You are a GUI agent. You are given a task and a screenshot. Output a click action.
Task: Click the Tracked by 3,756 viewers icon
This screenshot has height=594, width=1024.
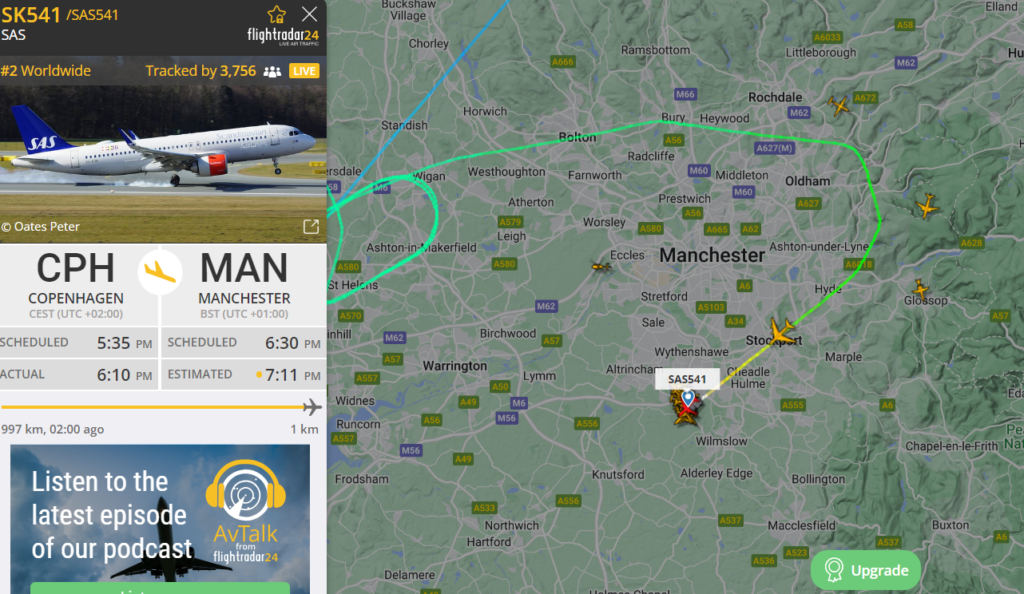click(272, 71)
